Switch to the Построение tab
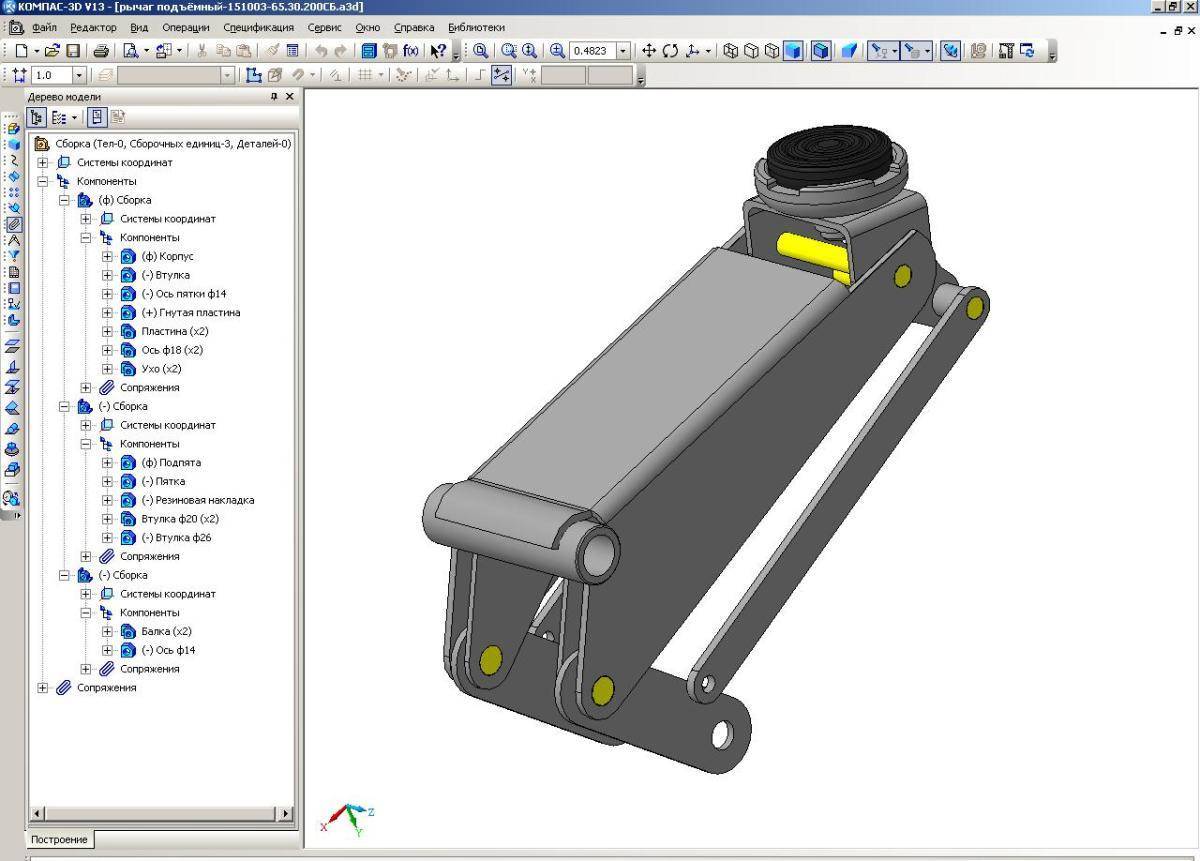This screenshot has height=861, width=1200. (x=59, y=839)
